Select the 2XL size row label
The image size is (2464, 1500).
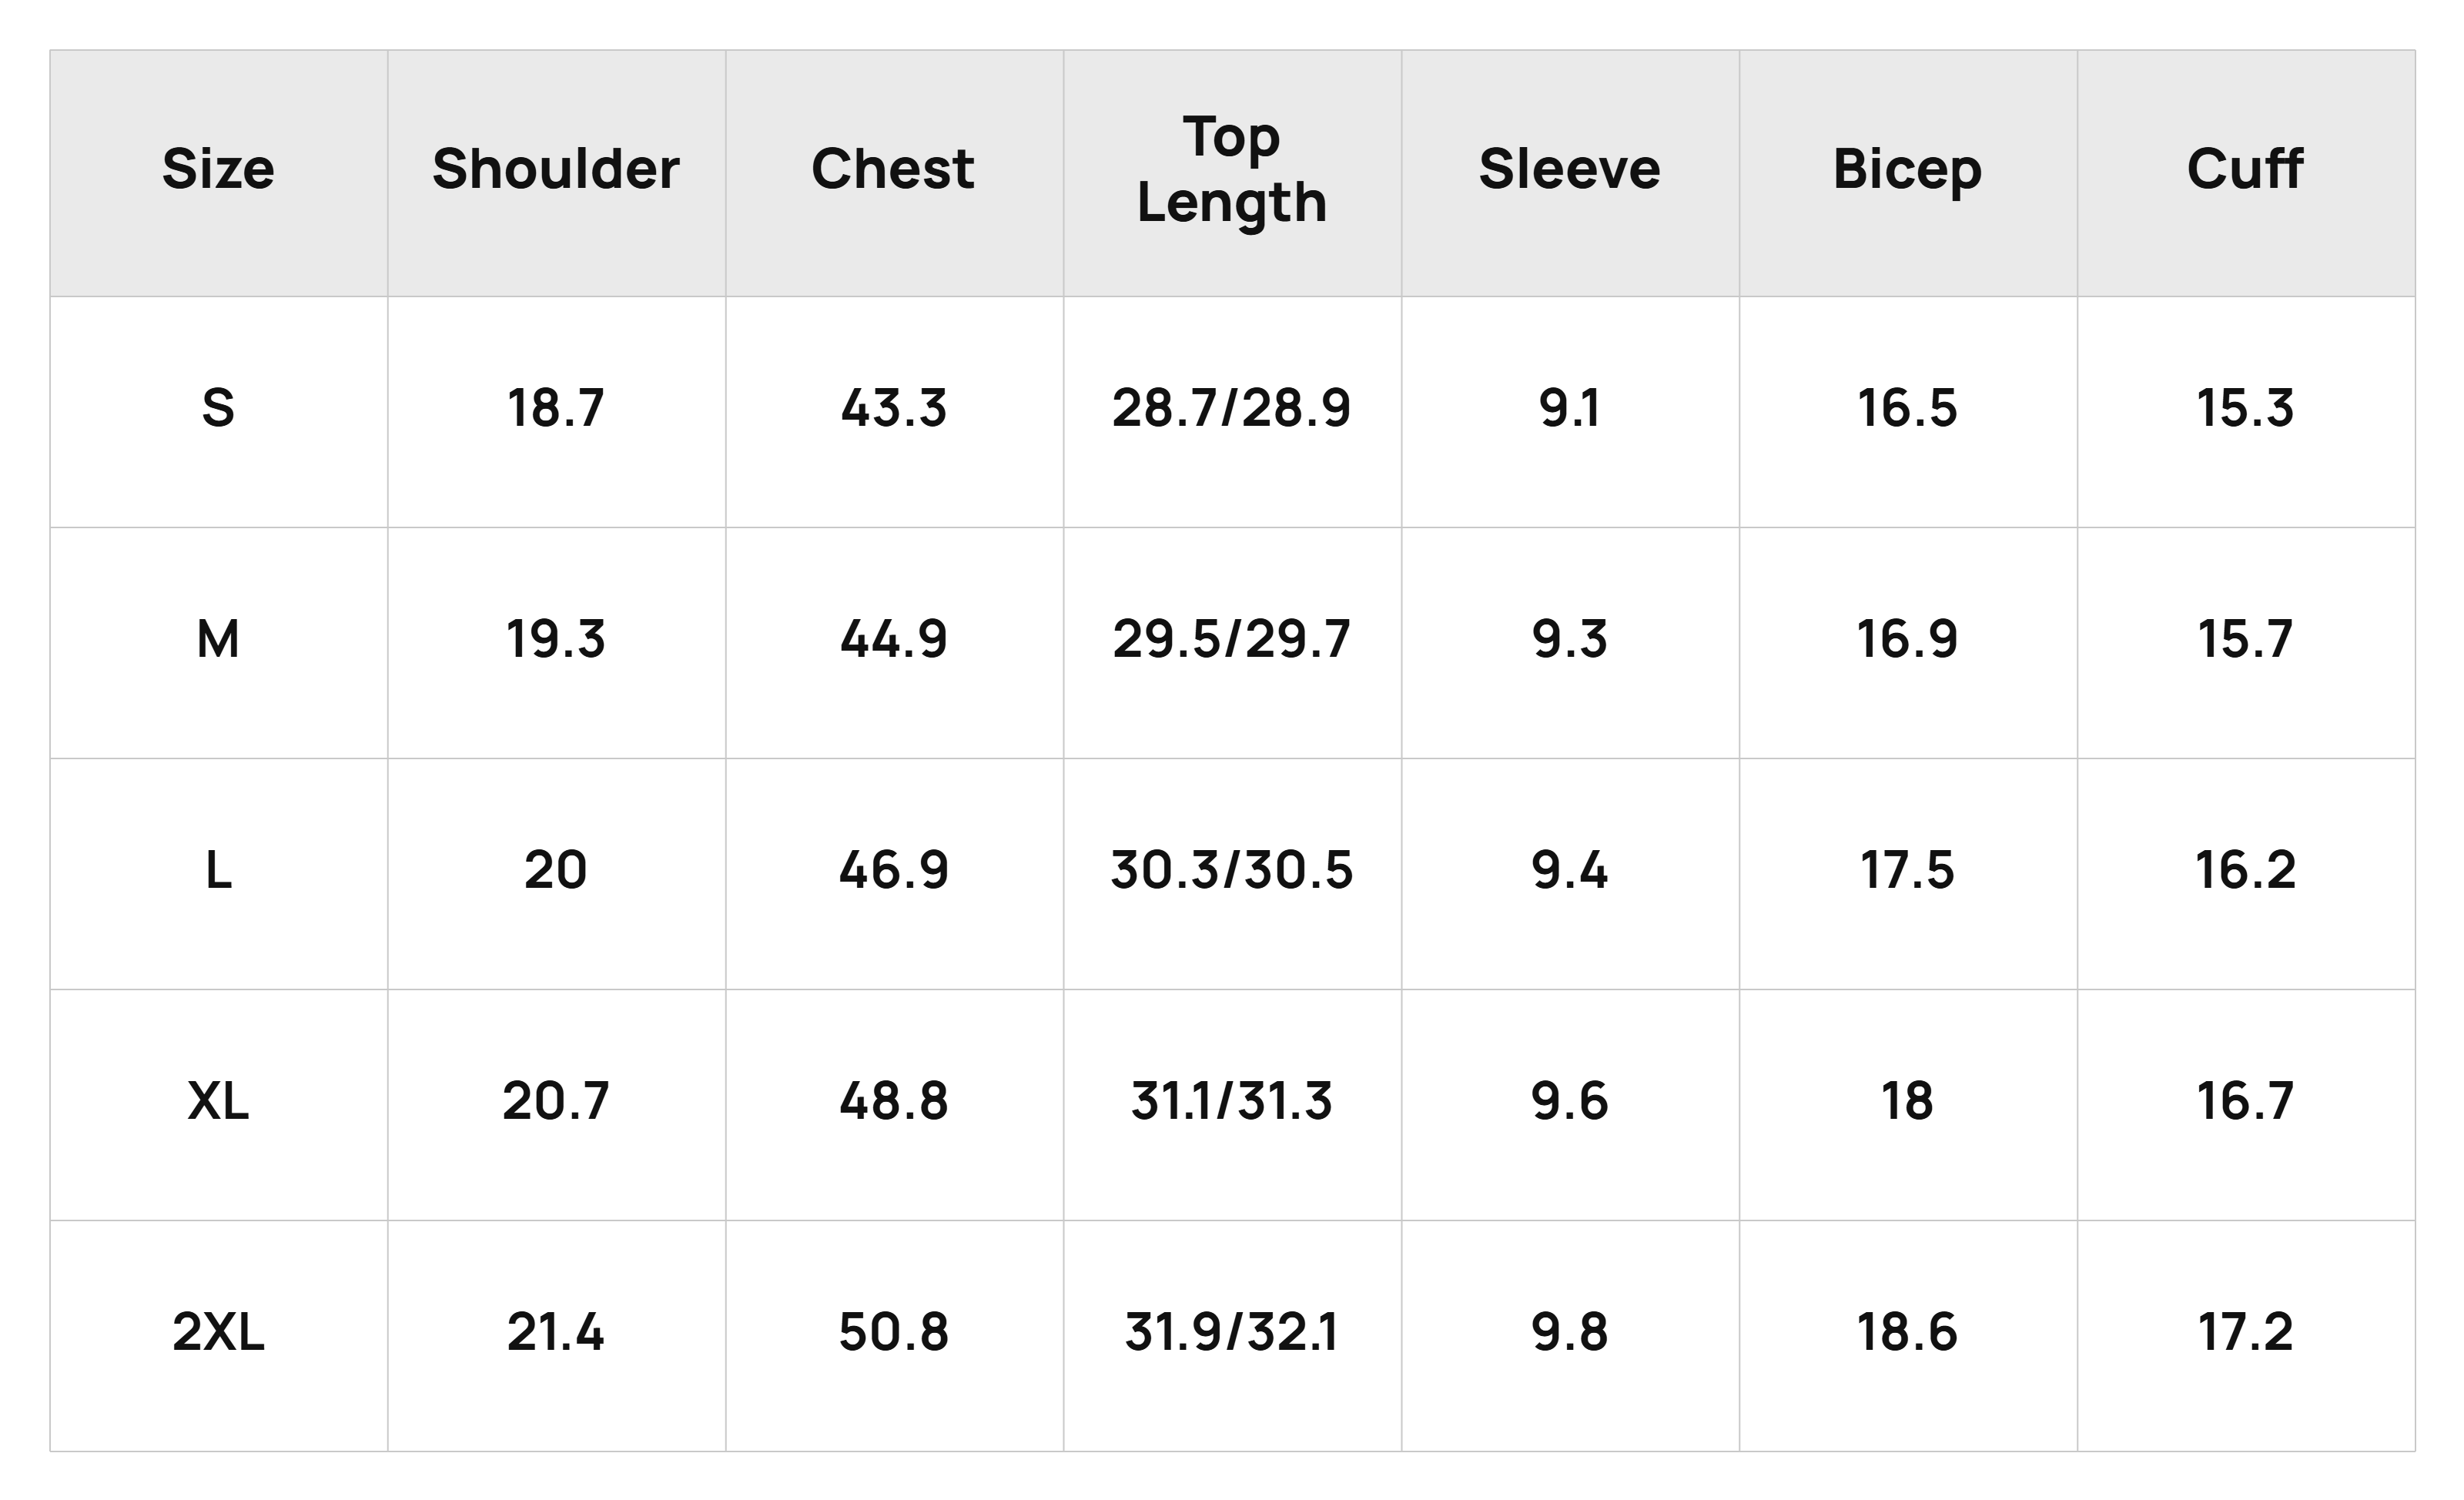pyautogui.click(x=218, y=1332)
